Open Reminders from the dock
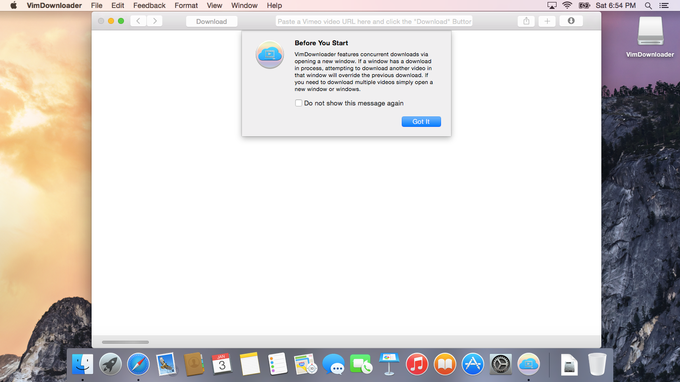This screenshot has width=680, height=382. (278, 364)
